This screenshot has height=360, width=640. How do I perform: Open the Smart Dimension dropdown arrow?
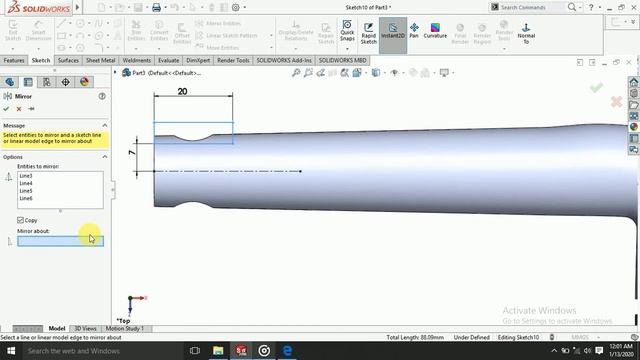tap(38, 49)
